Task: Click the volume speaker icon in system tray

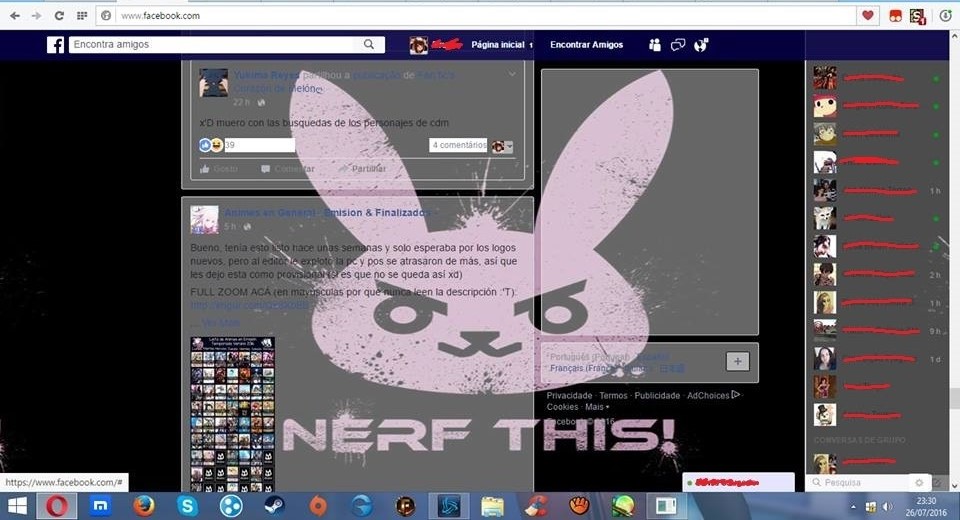Action: (887, 507)
